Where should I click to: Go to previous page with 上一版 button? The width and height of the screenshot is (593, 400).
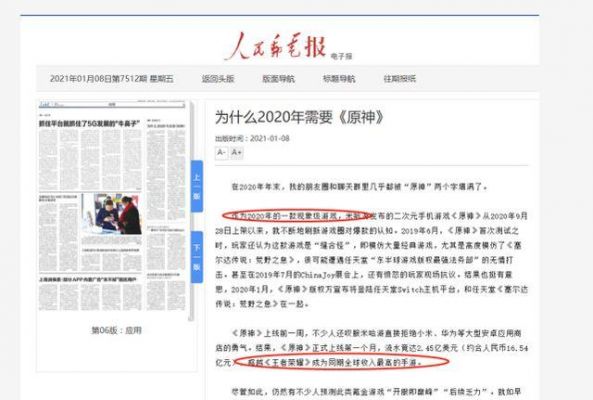pyautogui.click(x=197, y=186)
